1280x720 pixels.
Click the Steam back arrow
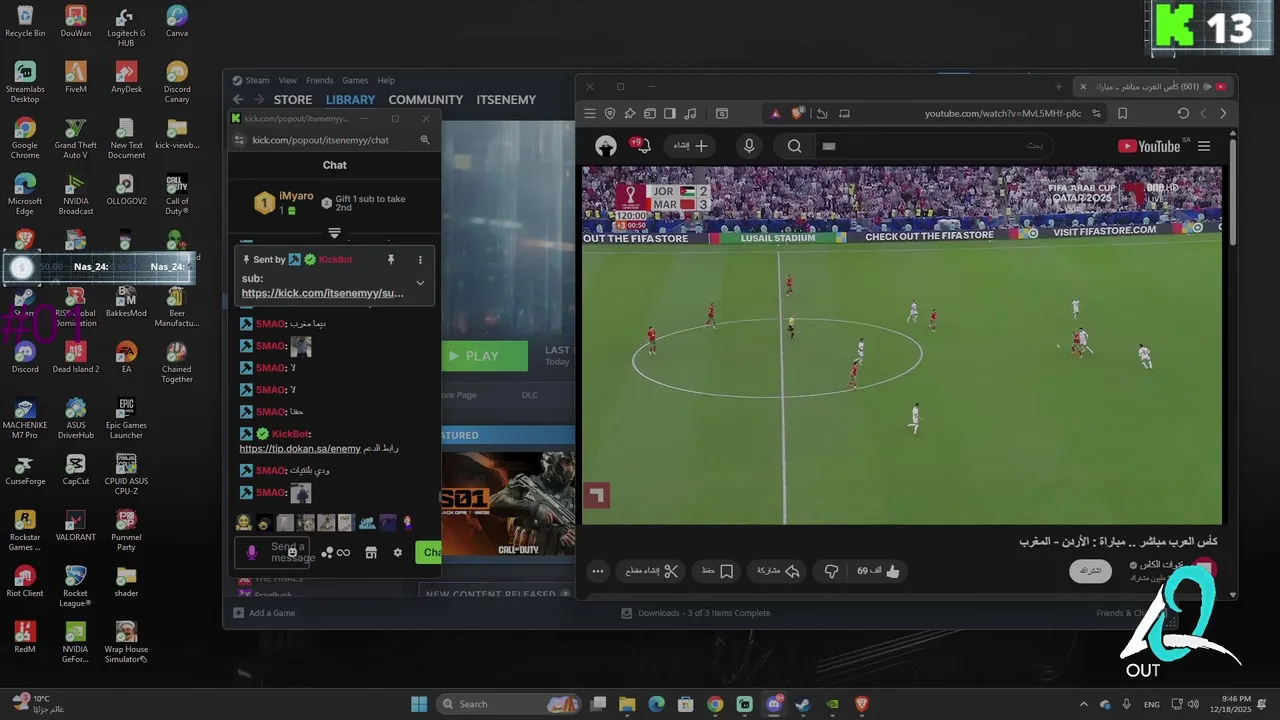tap(238, 100)
